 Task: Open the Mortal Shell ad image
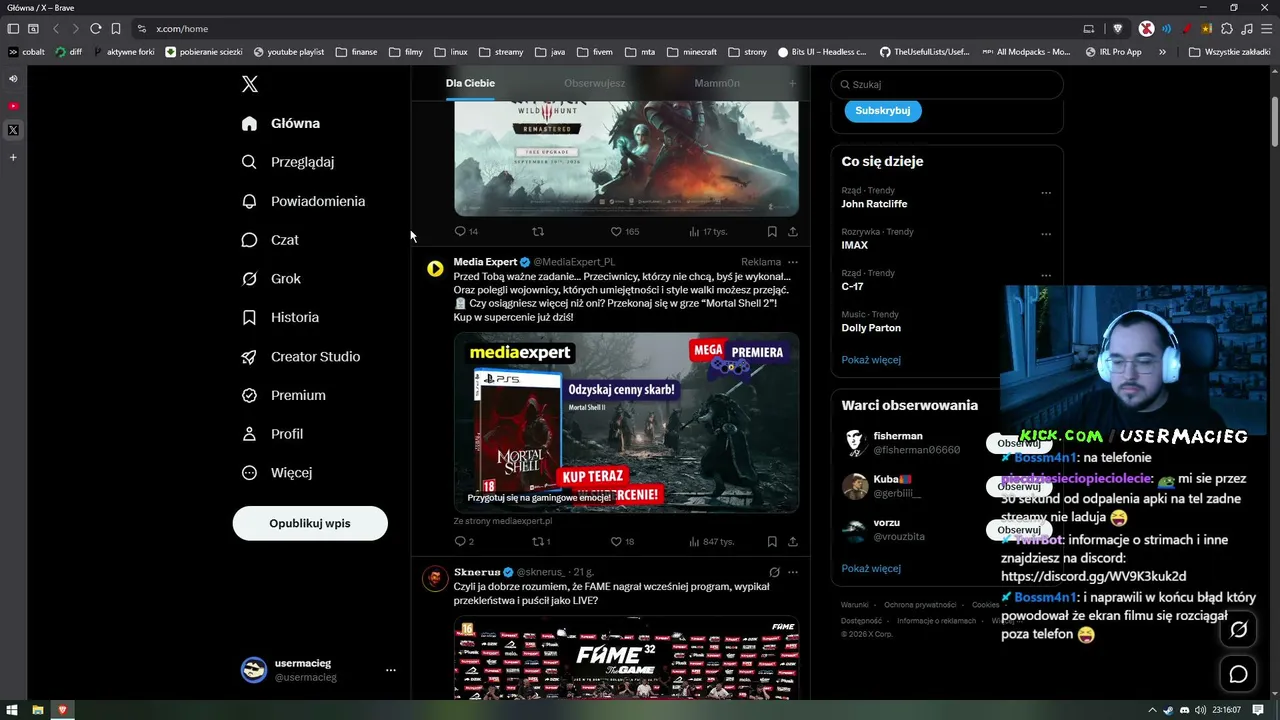tap(626, 422)
